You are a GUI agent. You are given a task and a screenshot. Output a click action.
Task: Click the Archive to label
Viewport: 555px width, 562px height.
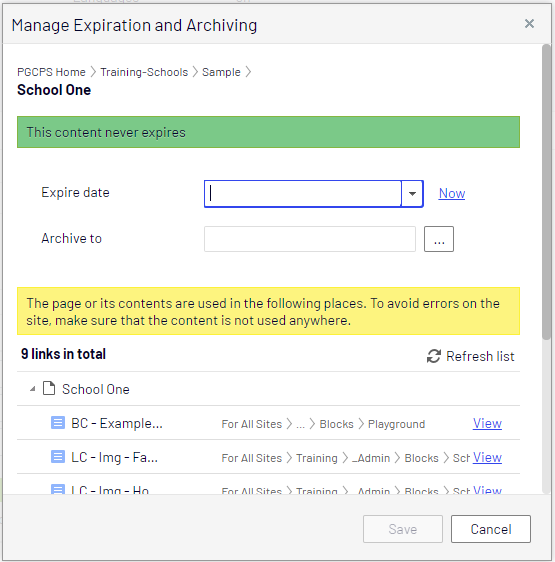point(71,238)
